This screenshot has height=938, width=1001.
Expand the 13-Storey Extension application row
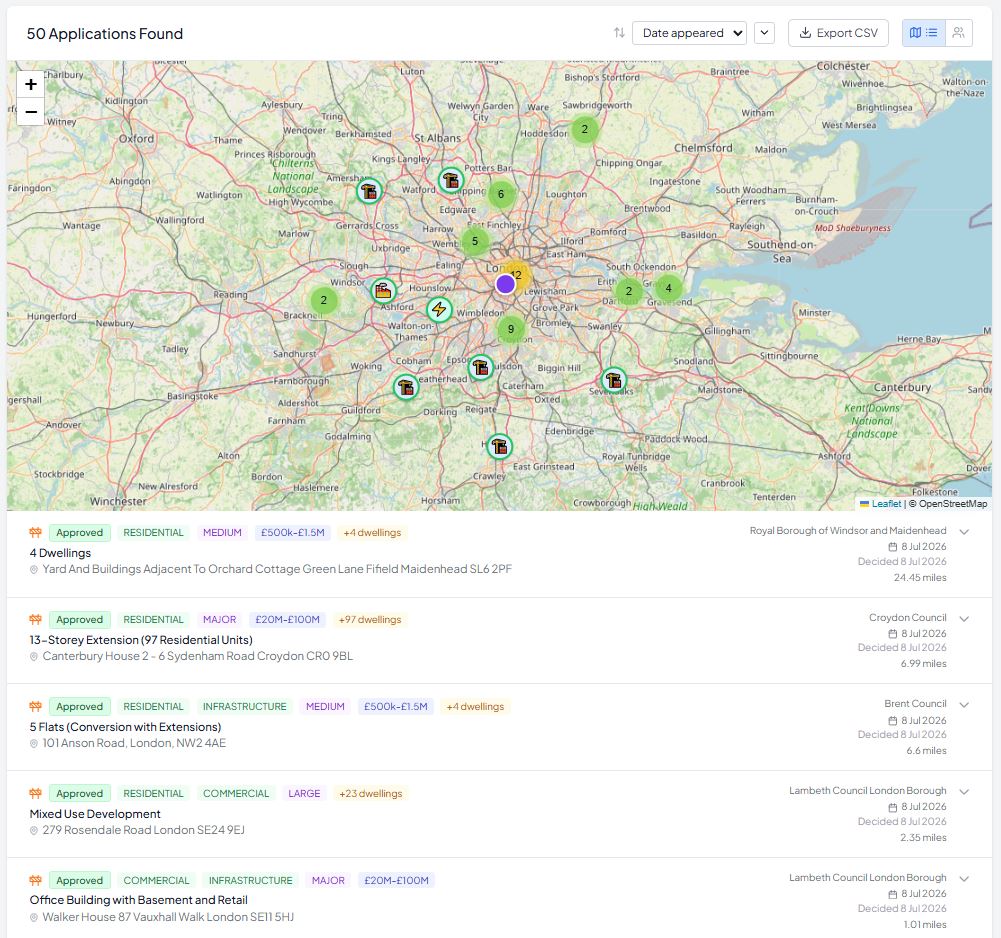tap(964, 618)
